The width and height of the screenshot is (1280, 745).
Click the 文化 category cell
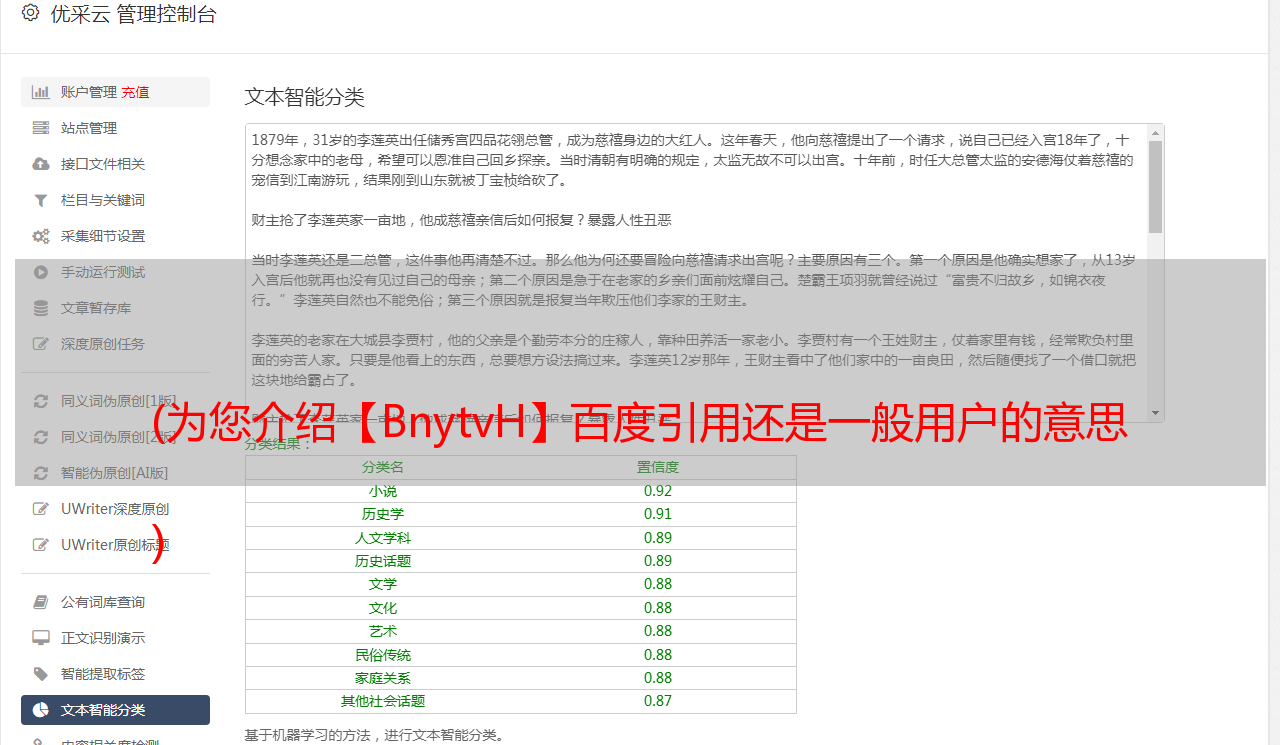[383, 608]
